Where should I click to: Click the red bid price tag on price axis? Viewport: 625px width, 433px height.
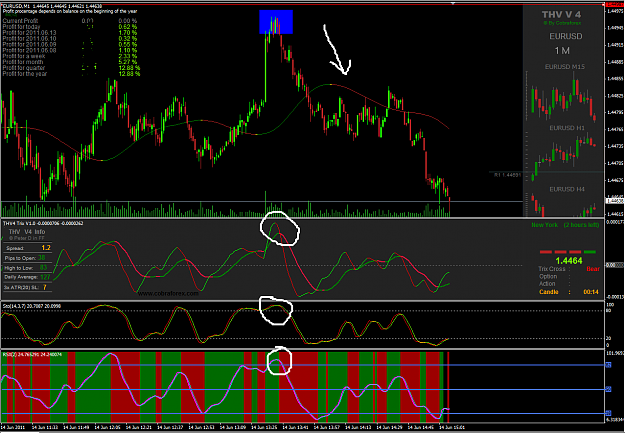(x=614, y=4)
